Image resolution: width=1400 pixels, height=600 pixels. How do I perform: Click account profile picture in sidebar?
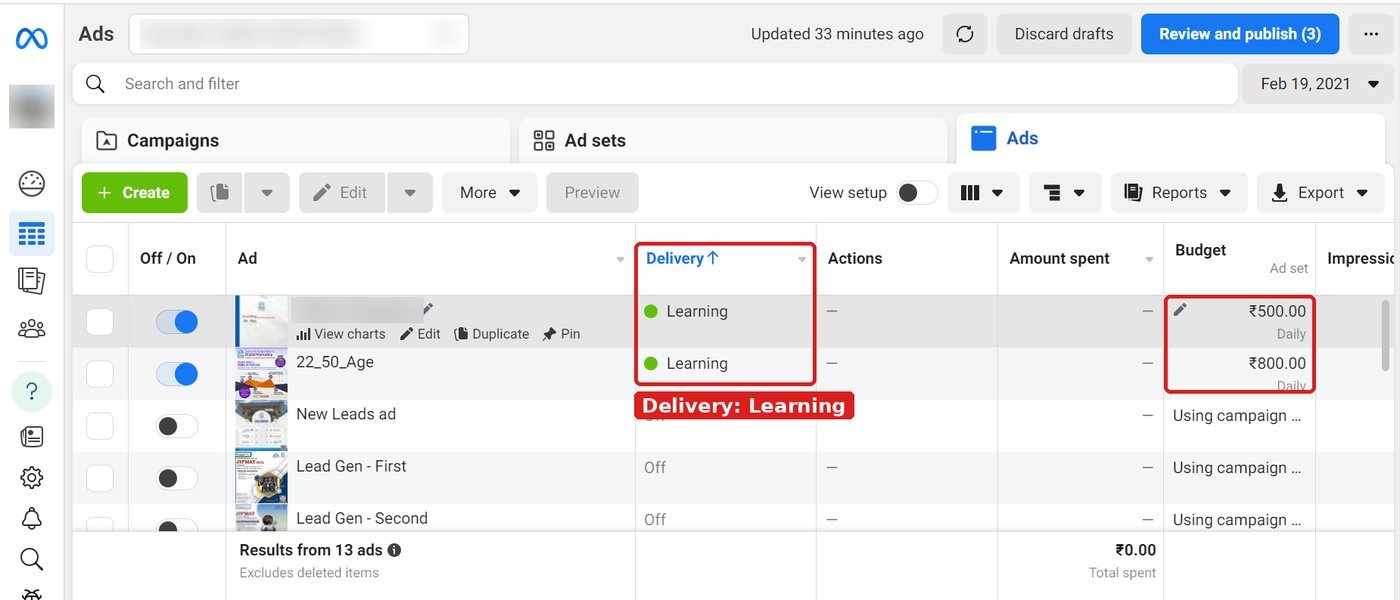pyautogui.click(x=32, y=107)
